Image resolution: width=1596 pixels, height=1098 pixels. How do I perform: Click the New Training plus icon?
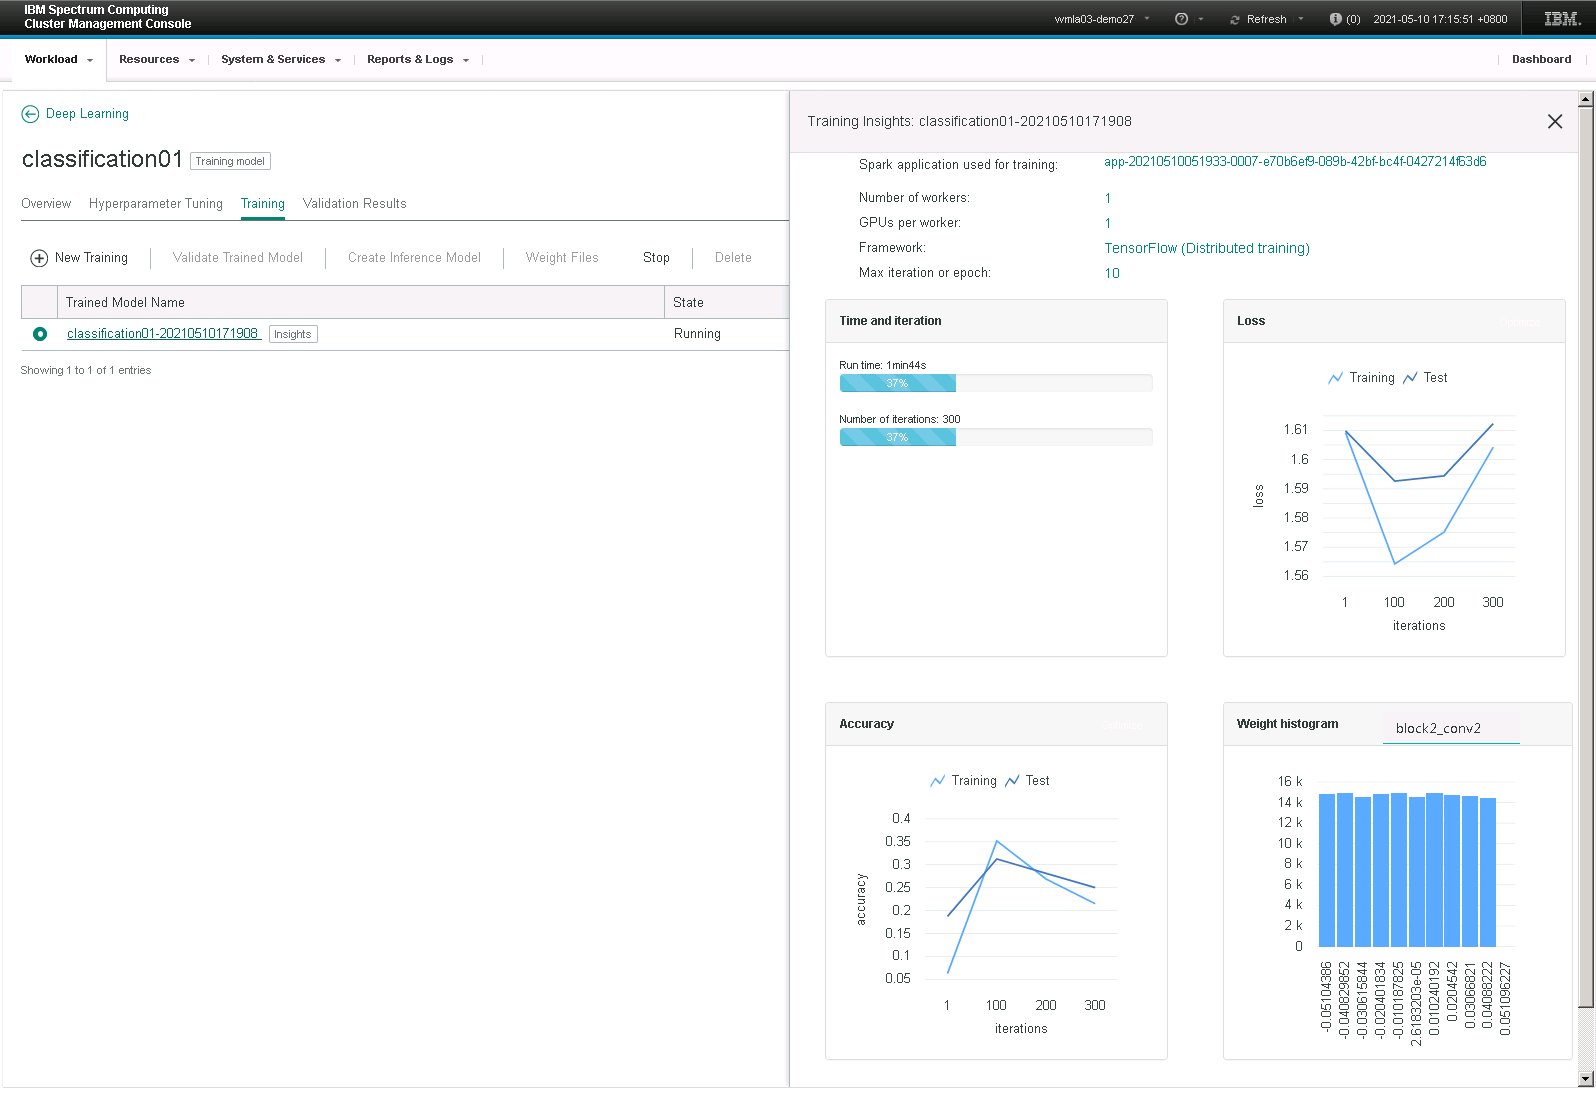(39, 258)
